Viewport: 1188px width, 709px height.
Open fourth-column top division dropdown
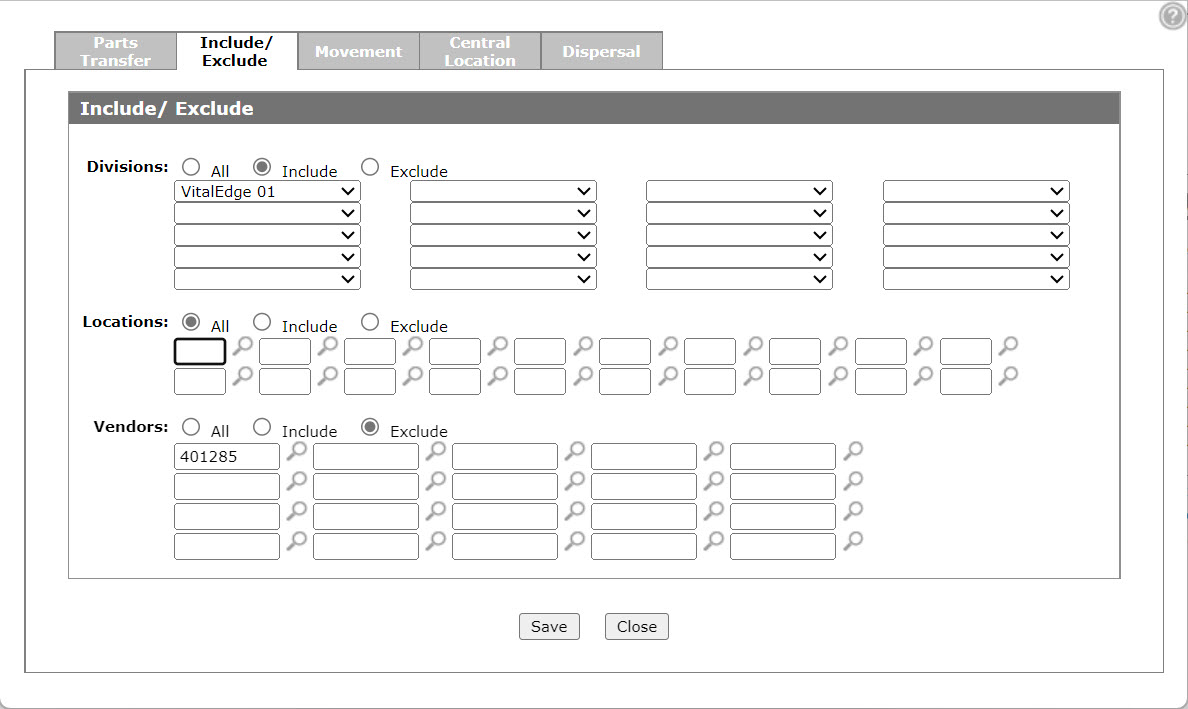point(976,191)
